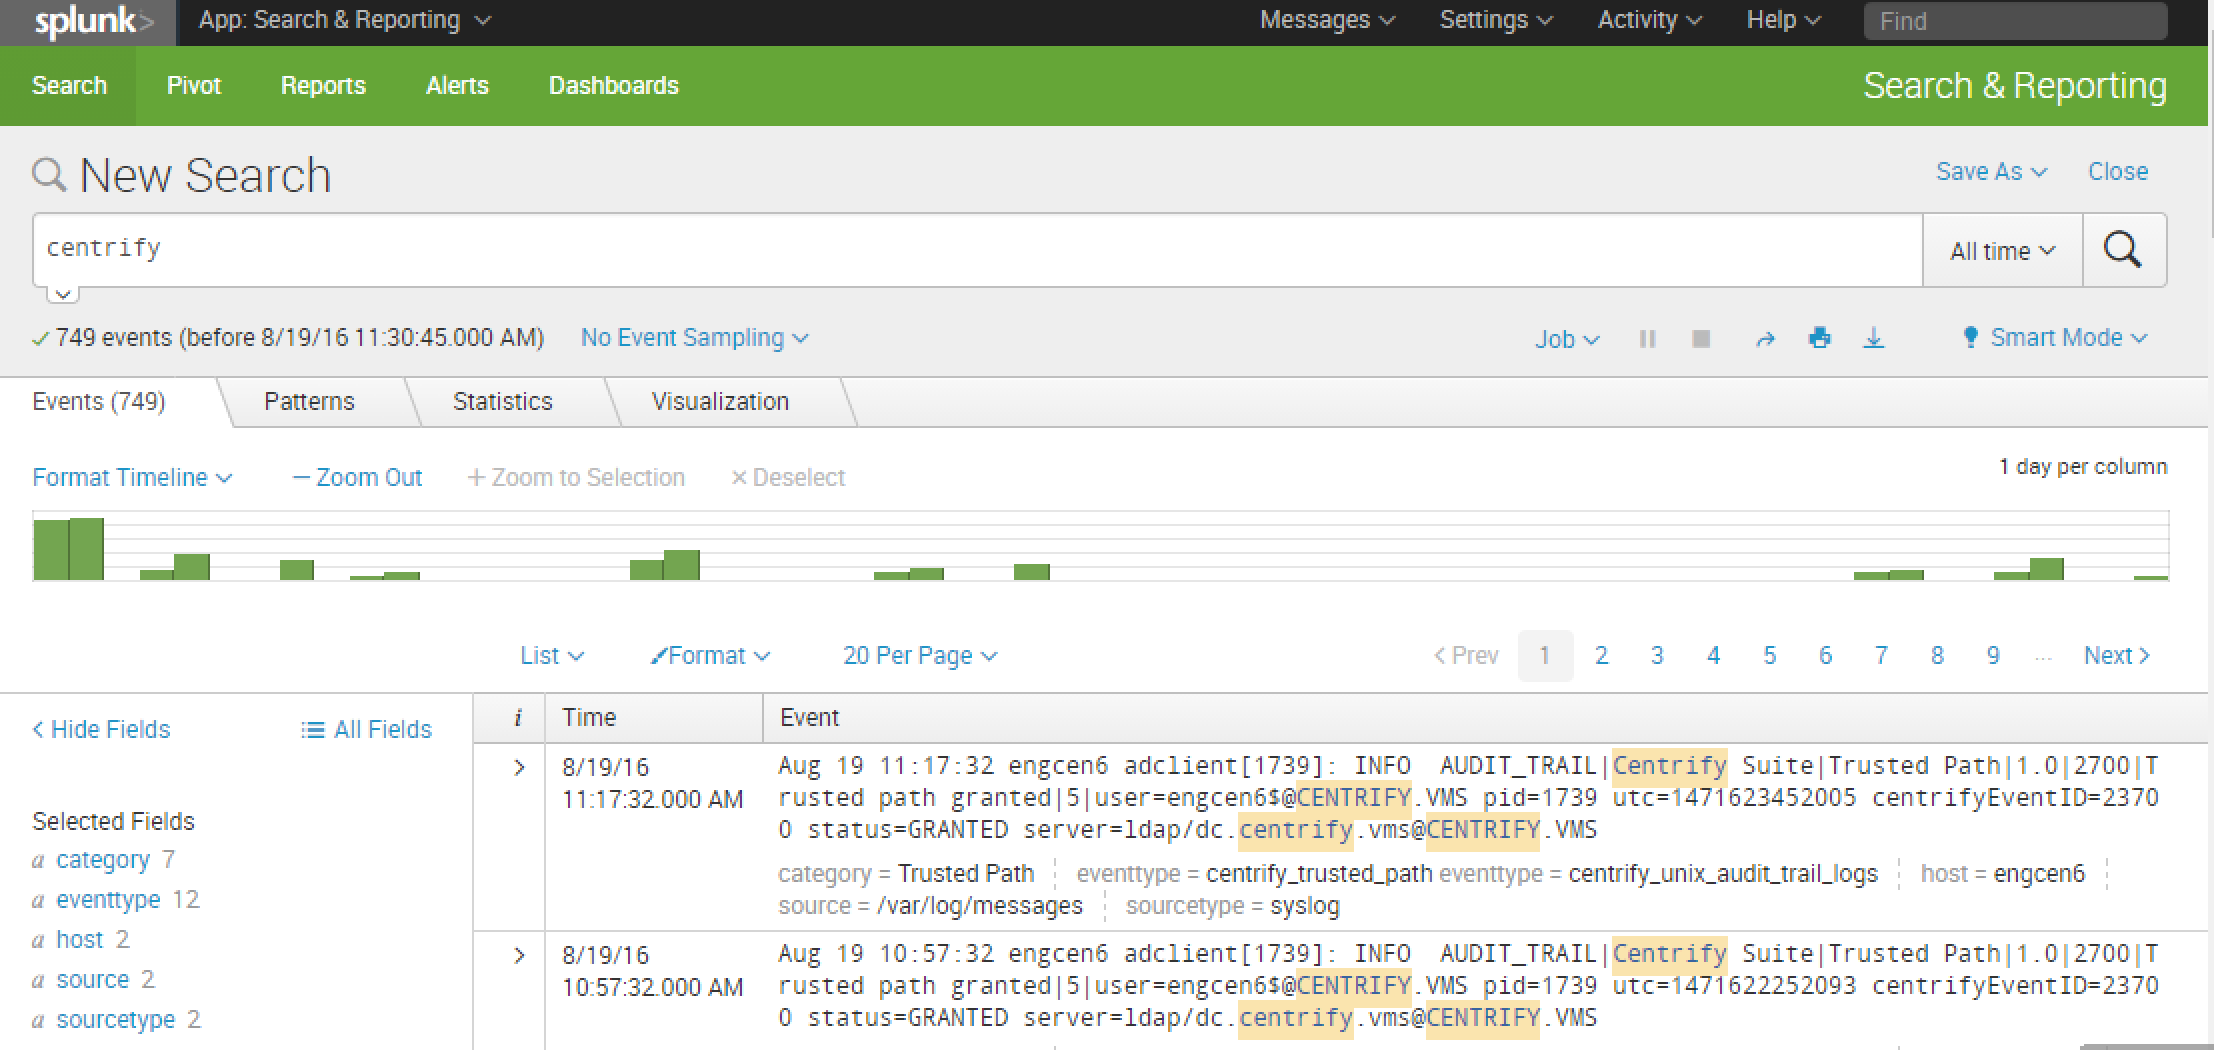Open the Help menu
The height and width of the screenshot is (1050, 2214).
[1783, 20]
